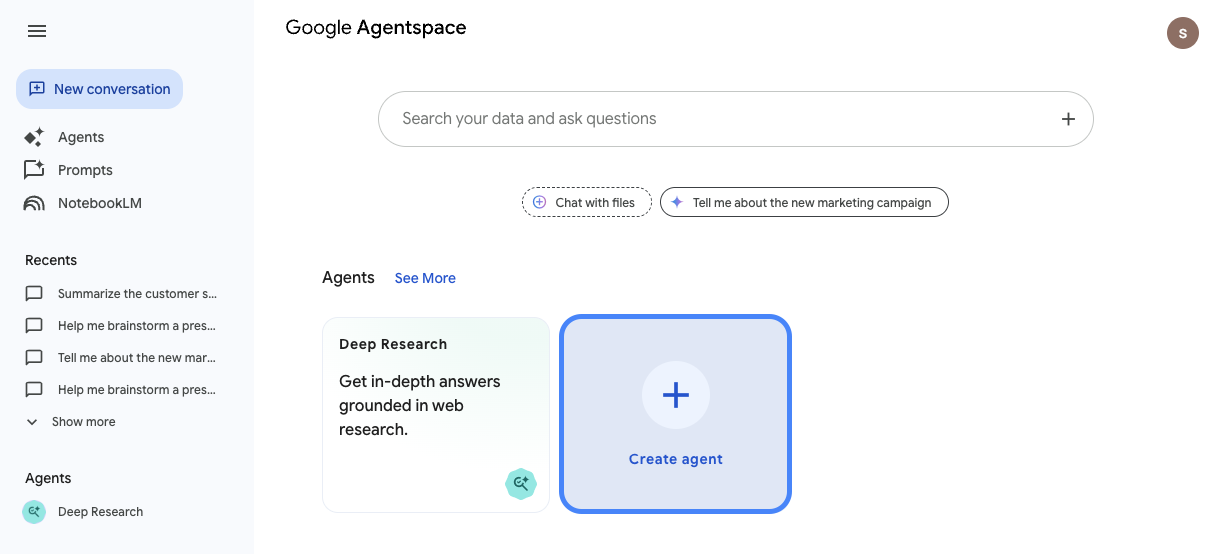The image size is (1214, 554).
Task: Open the hamburger main menu
Action: tap(37, 31)
